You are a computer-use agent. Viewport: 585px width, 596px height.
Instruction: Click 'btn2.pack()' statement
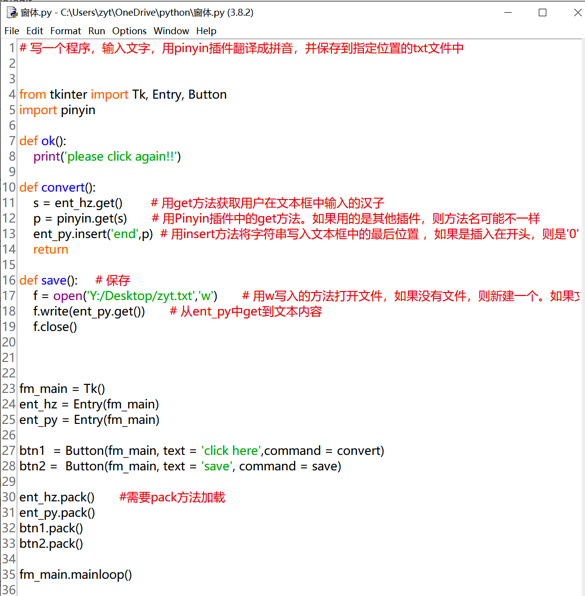click(51, 544)
